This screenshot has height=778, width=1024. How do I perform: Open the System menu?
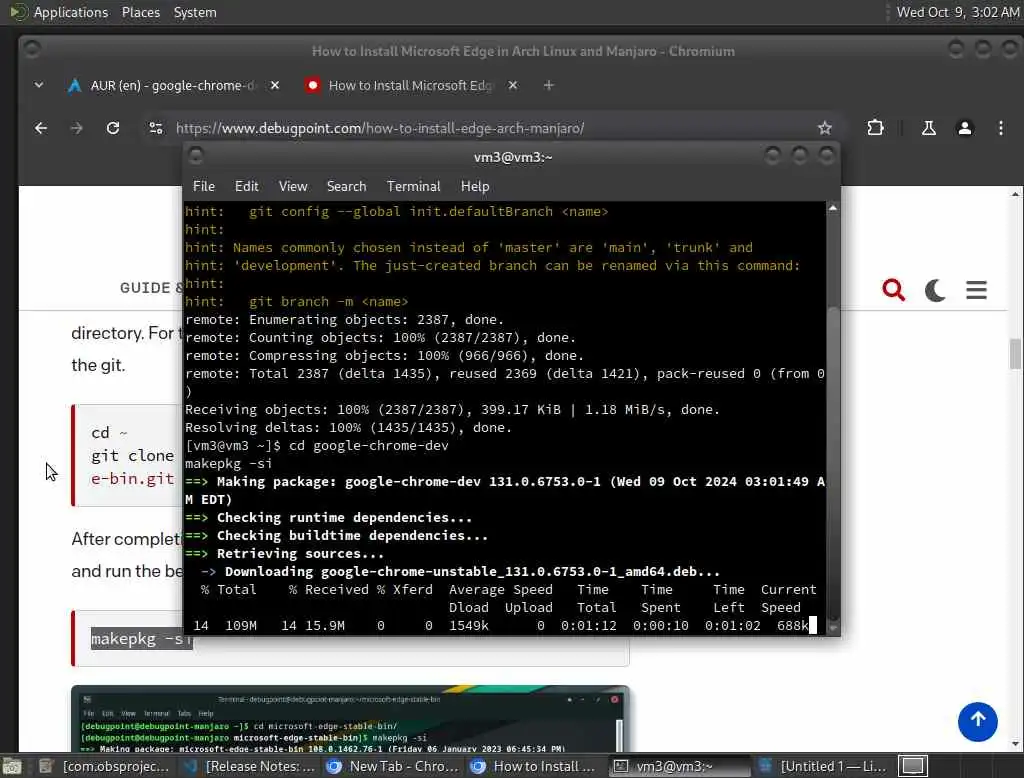click(x=195, y=12)
